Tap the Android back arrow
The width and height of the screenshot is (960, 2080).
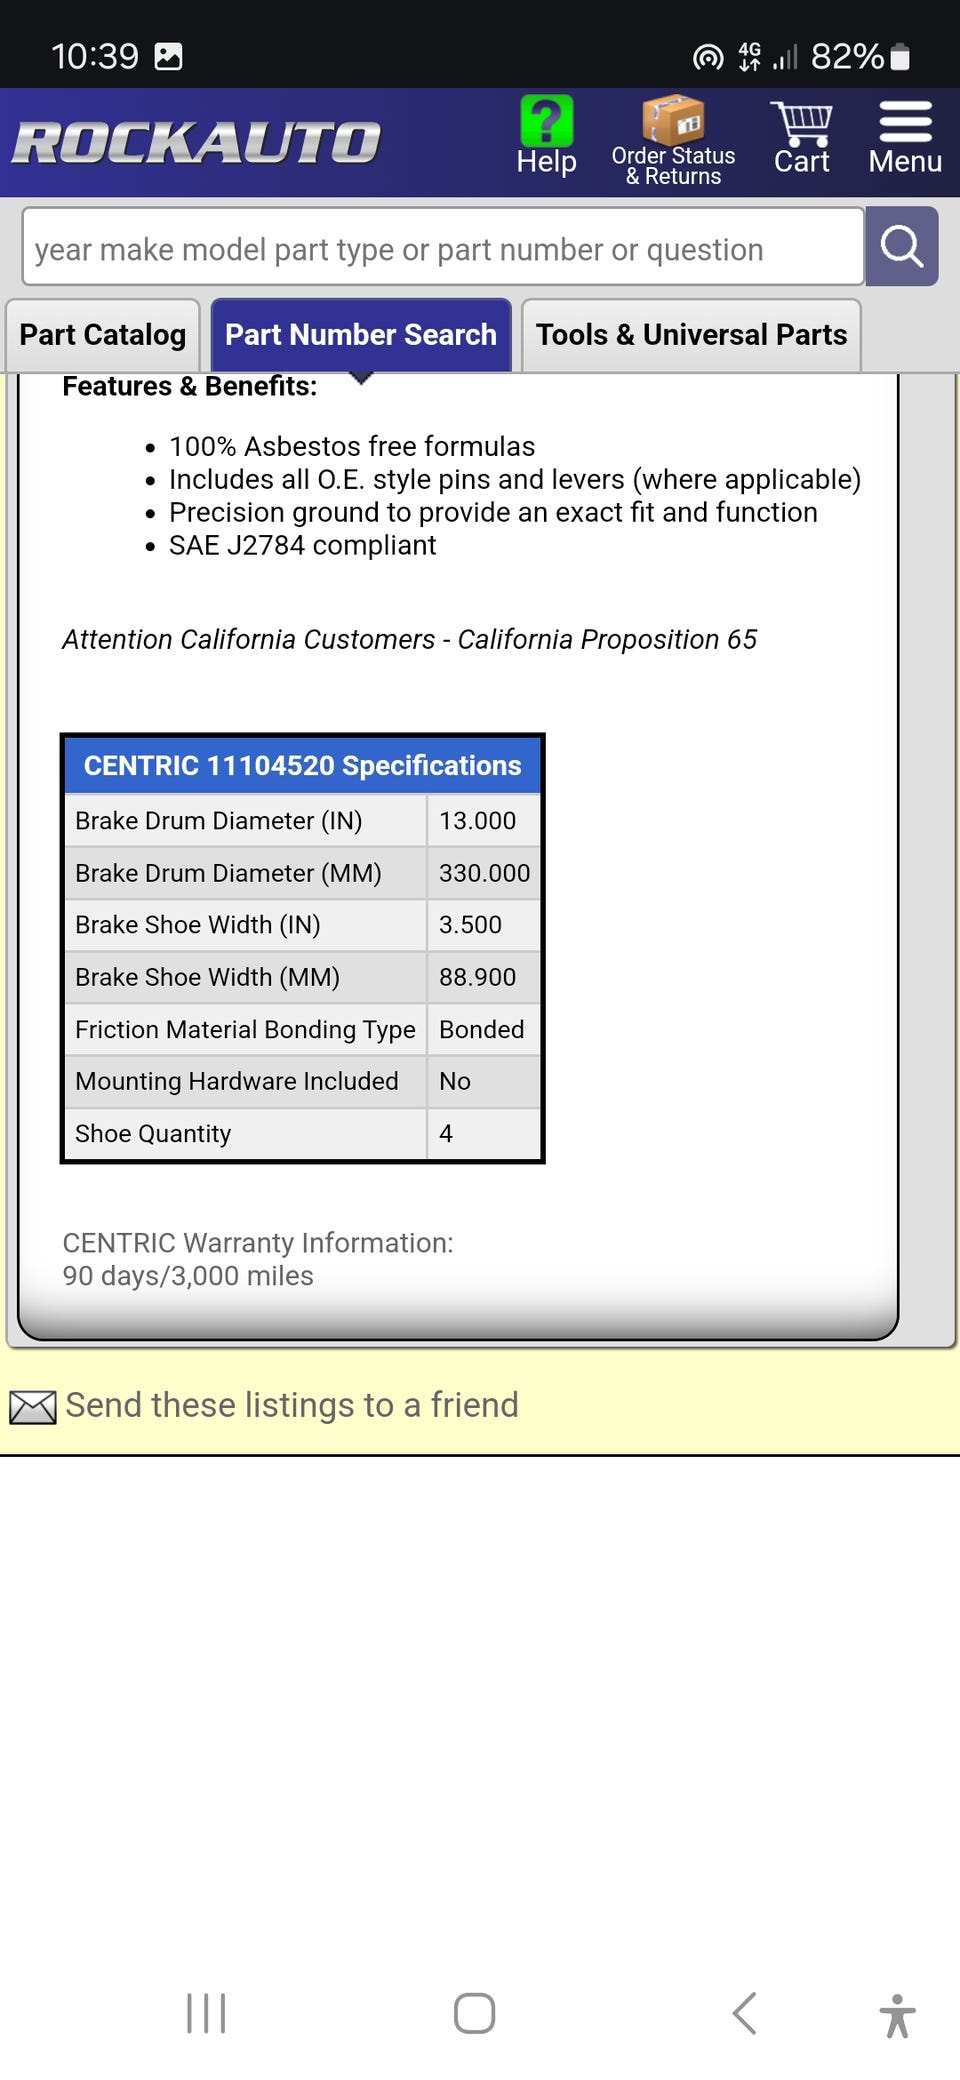(x=744, y=2013)
